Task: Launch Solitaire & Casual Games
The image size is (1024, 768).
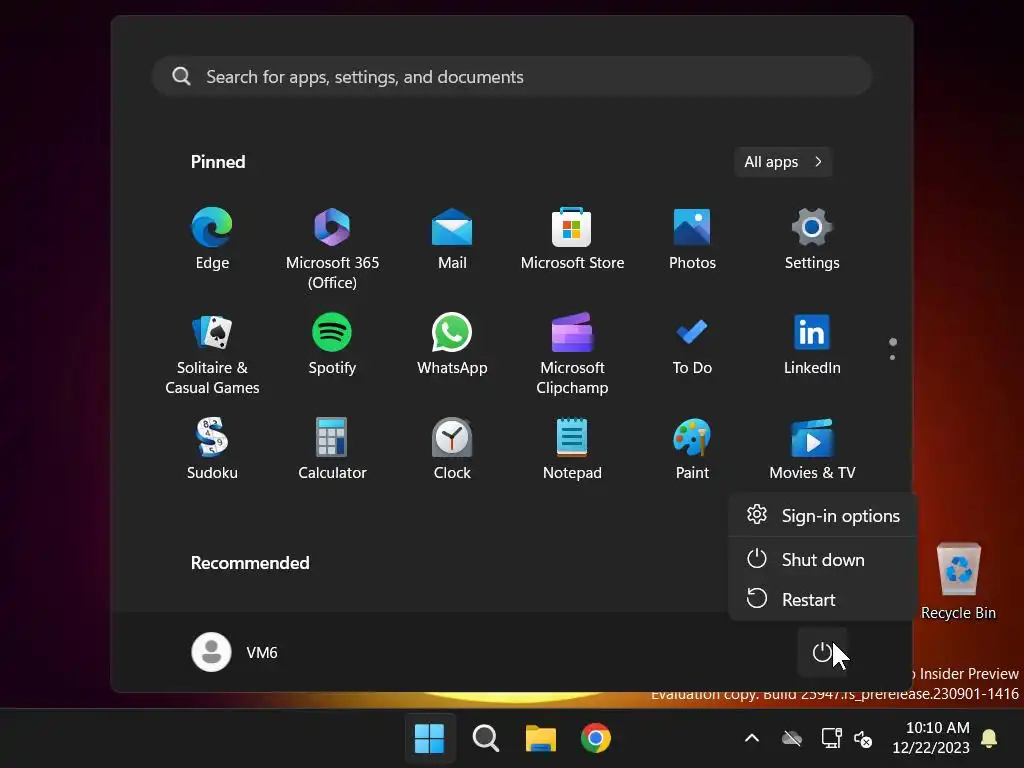Action: point(212,353)
